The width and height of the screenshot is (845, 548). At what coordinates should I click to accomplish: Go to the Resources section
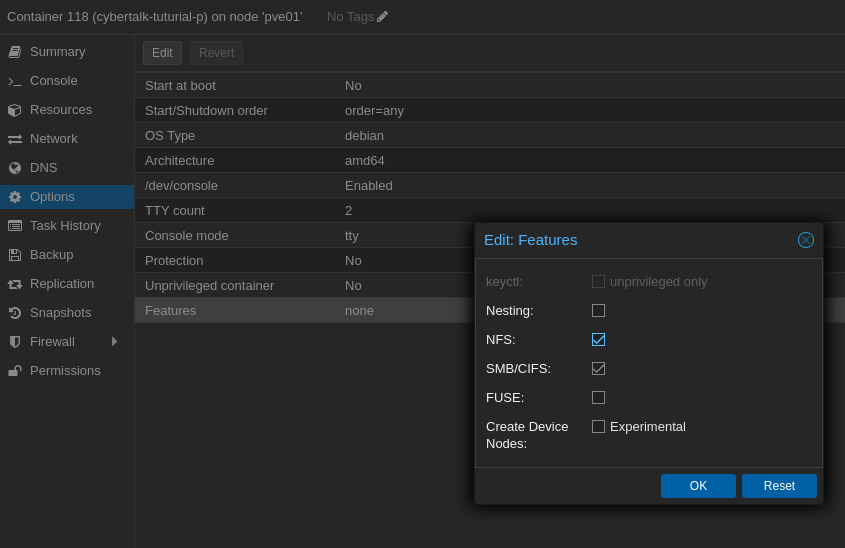tap(67, 110)
